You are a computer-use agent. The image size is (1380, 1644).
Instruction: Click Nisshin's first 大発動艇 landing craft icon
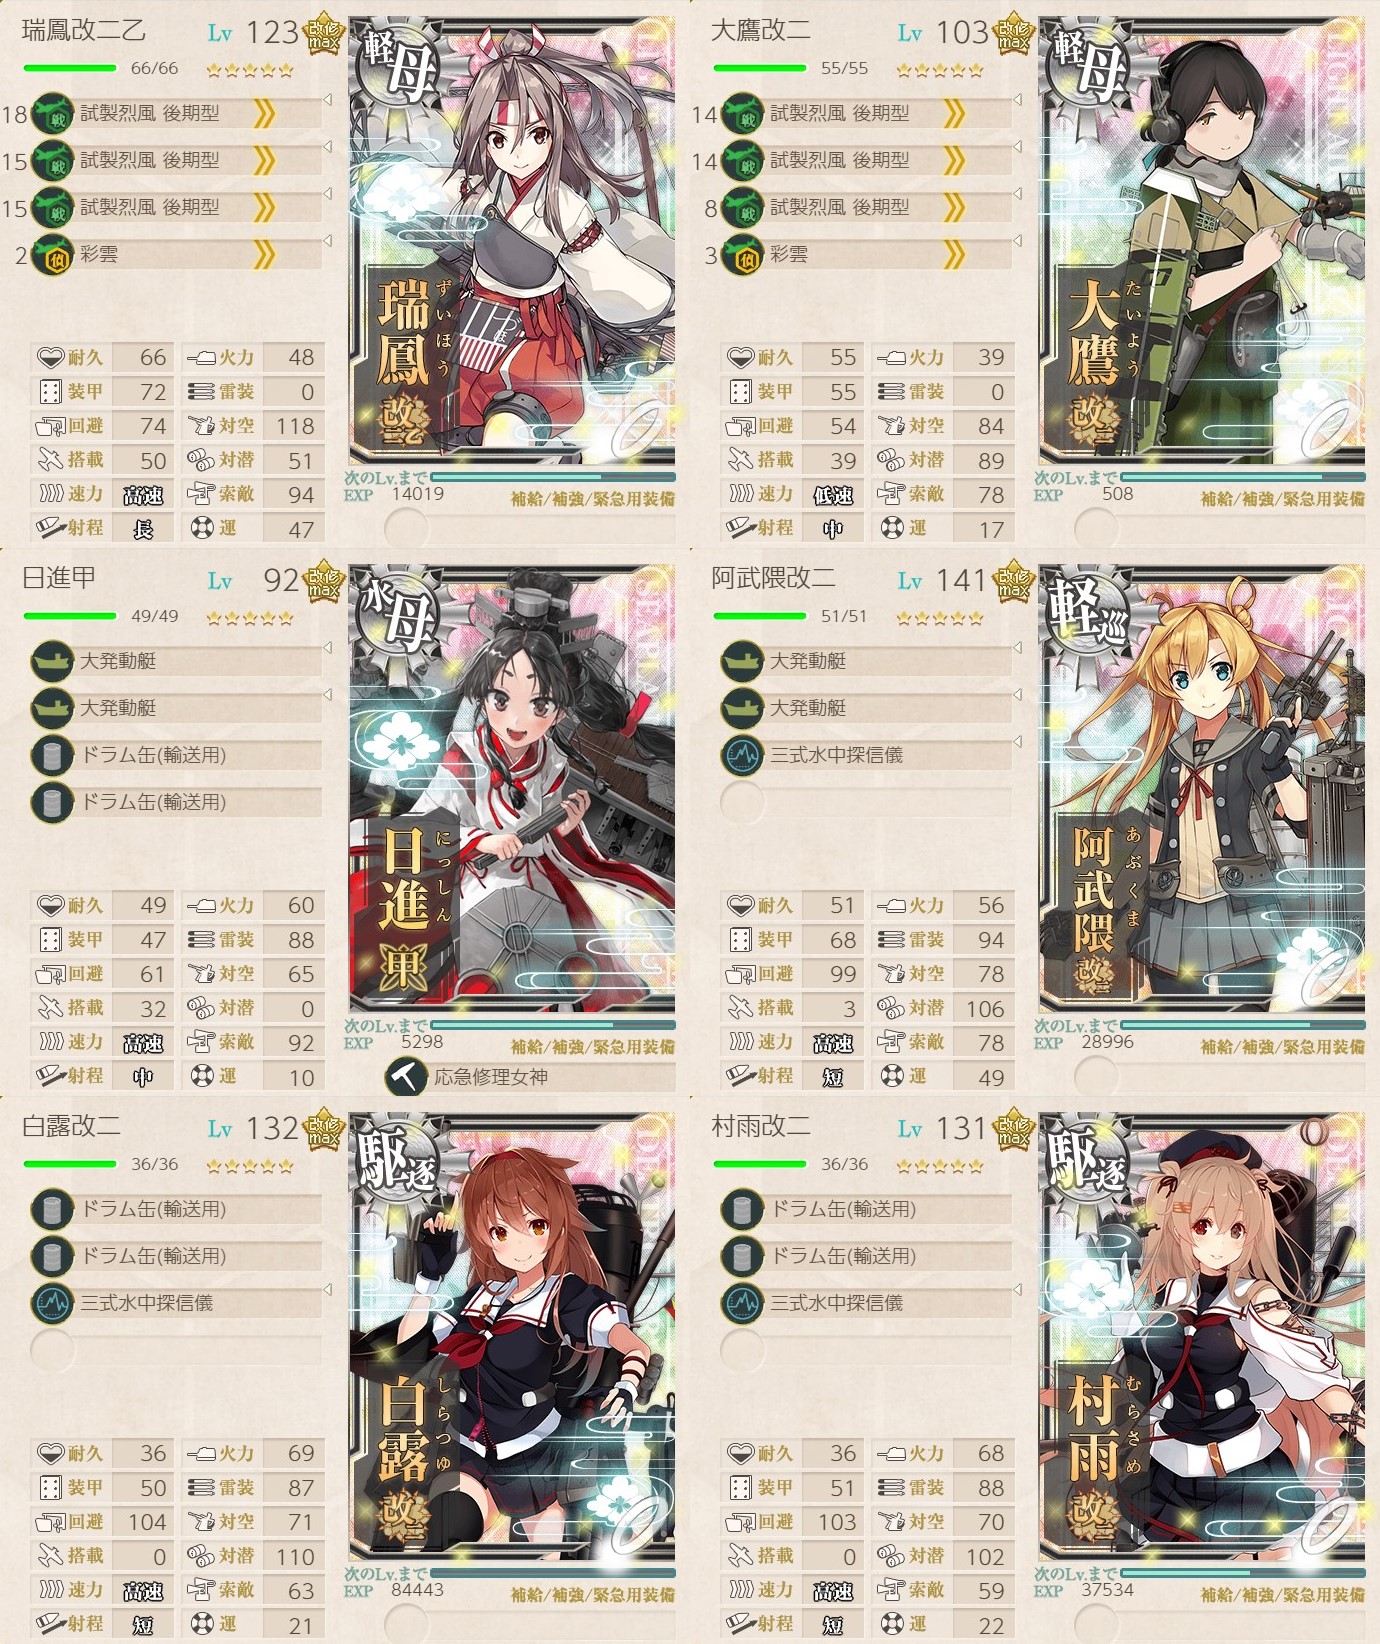(52, 661)
